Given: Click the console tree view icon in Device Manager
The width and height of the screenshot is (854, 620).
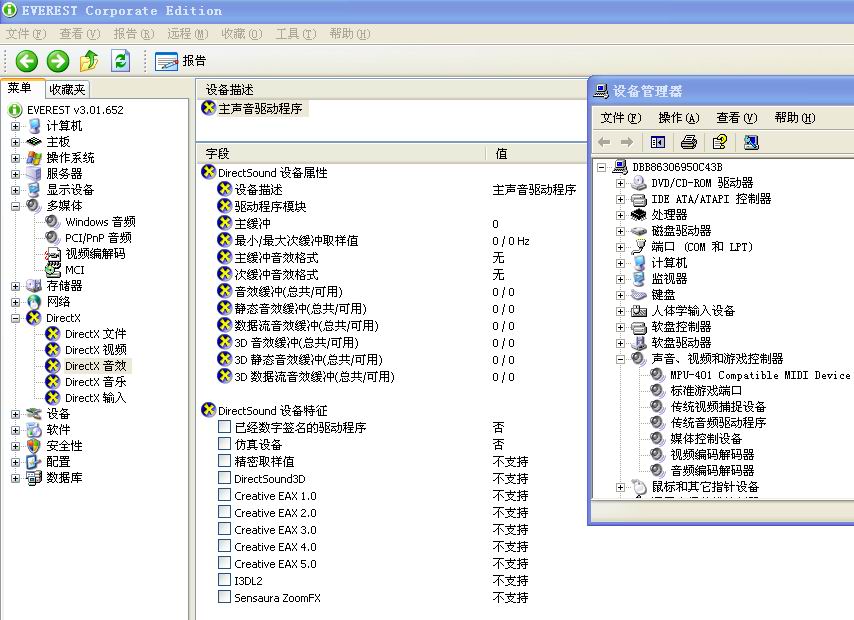Looking at the screenshot, I should [x=658, y=143].
